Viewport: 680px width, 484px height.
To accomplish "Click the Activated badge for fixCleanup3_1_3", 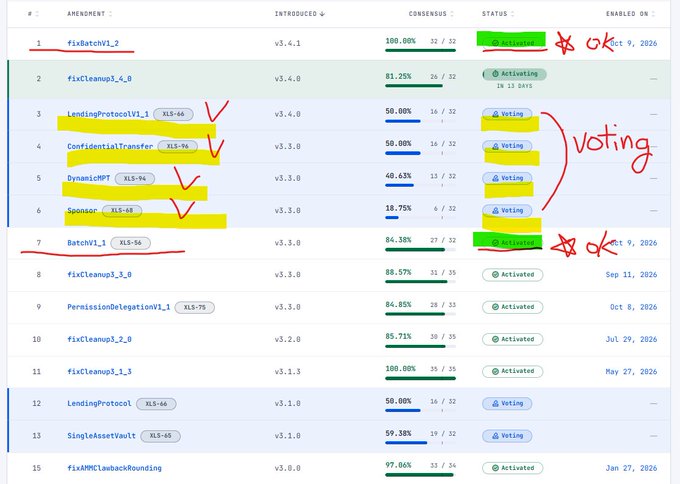I will click(x=513, y=371).
